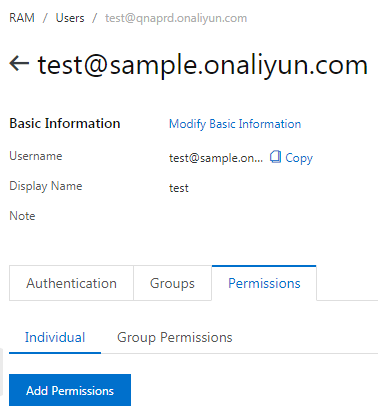Click the blue Add Permissions button
This screenshot has width=378, height=411.
(x=70, y=390)
